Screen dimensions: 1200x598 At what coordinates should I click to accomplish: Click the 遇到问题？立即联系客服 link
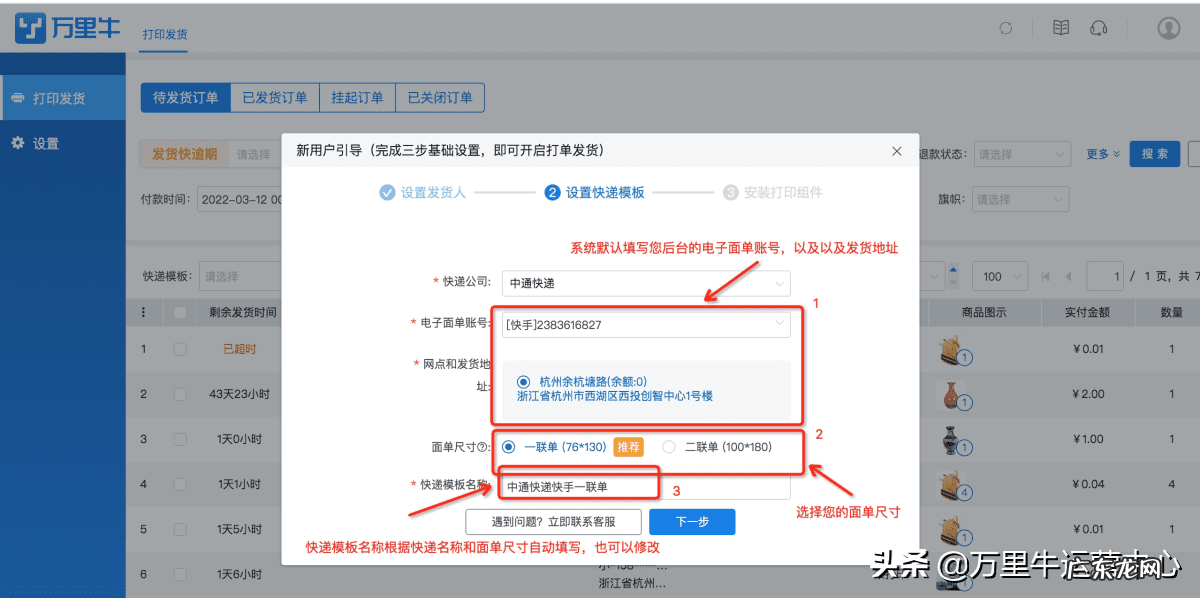552,521
